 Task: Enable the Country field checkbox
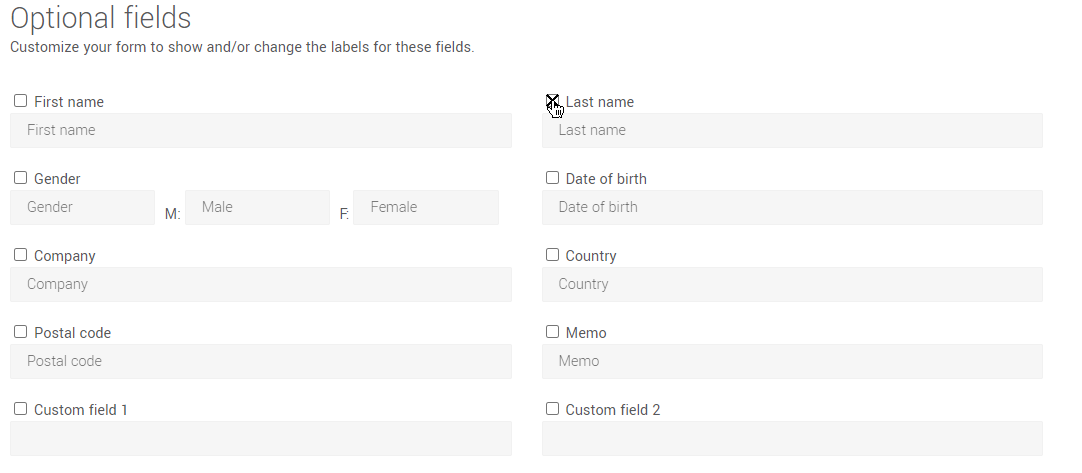(552, 255)
